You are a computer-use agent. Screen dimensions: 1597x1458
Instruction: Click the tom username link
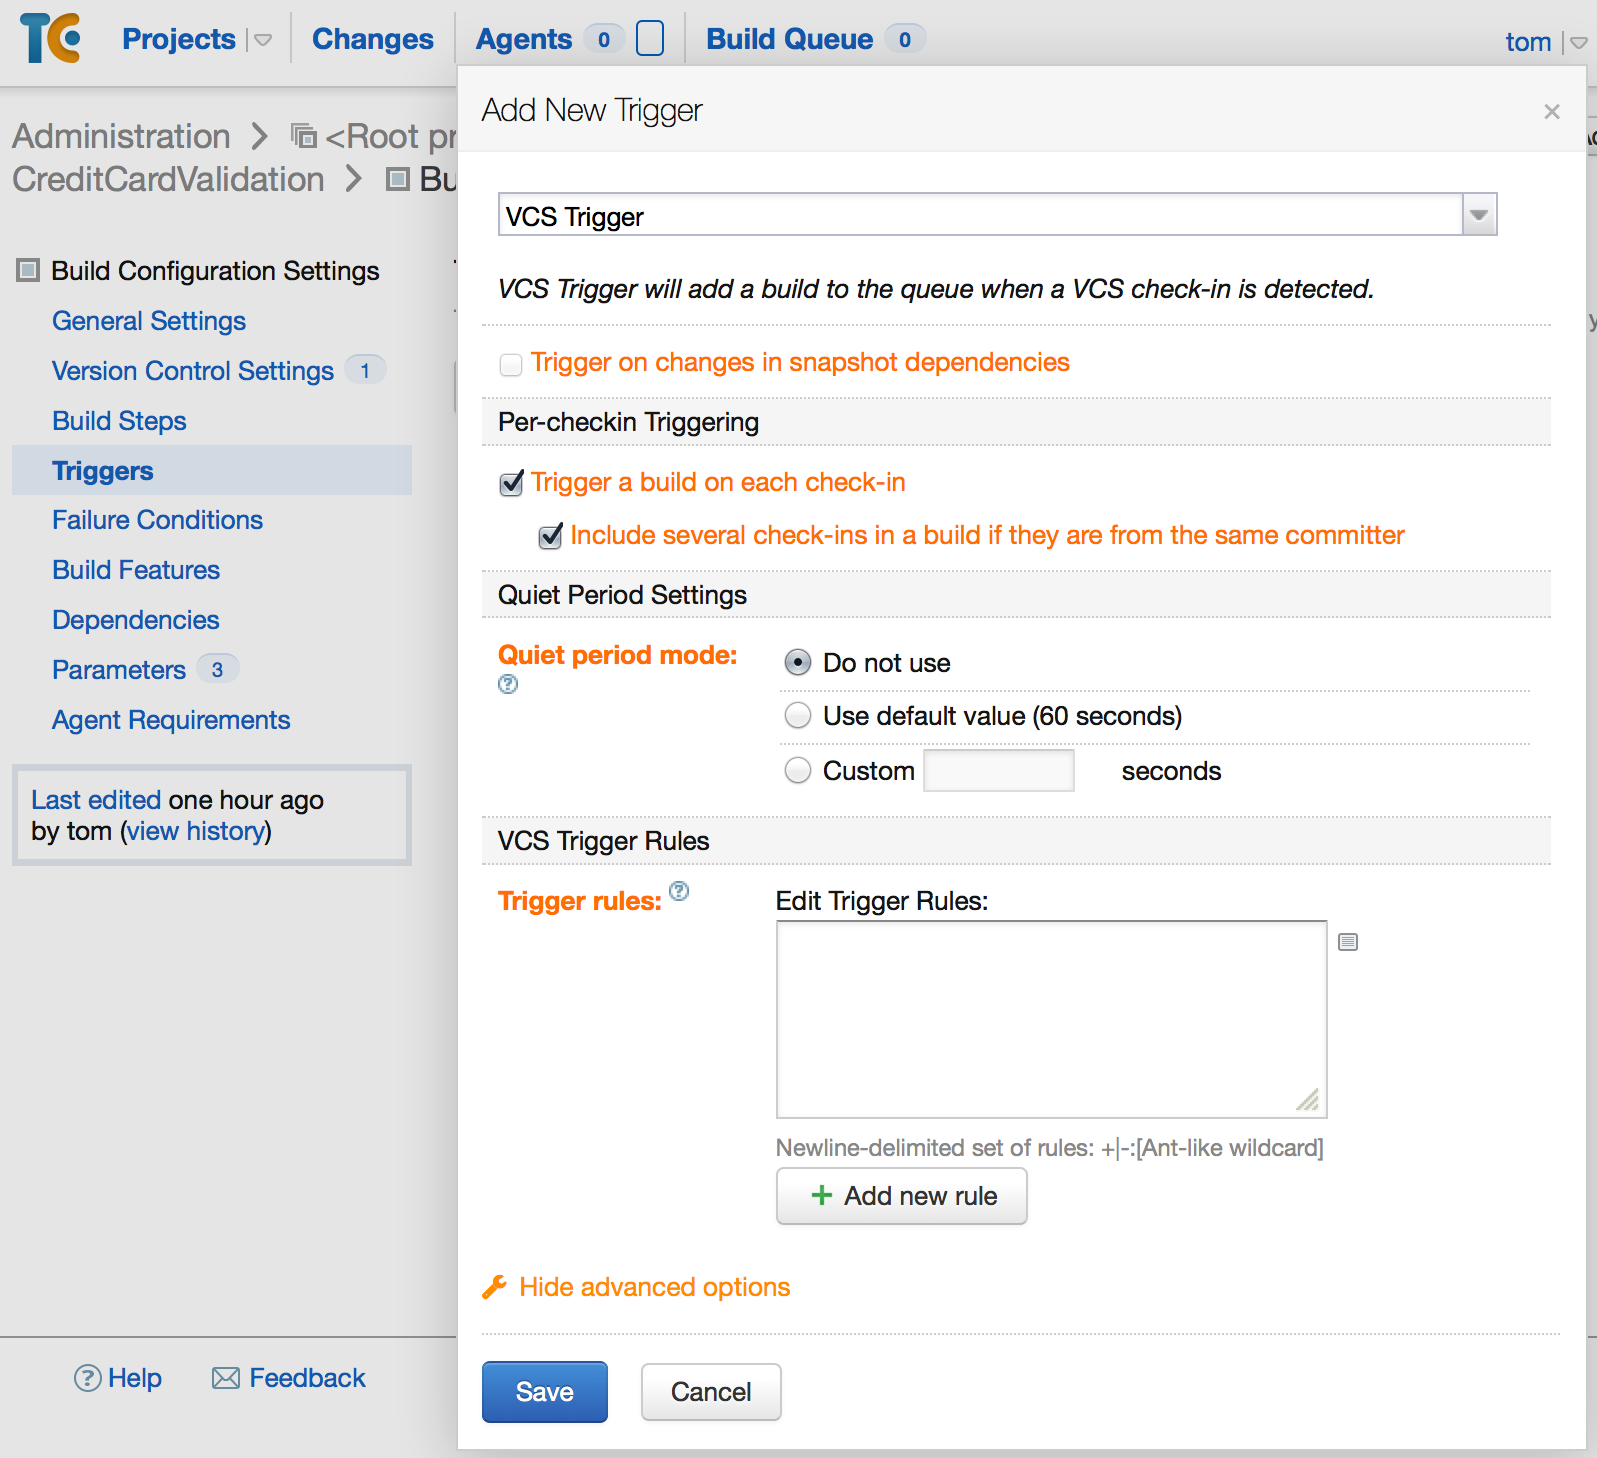(1528, 42)
